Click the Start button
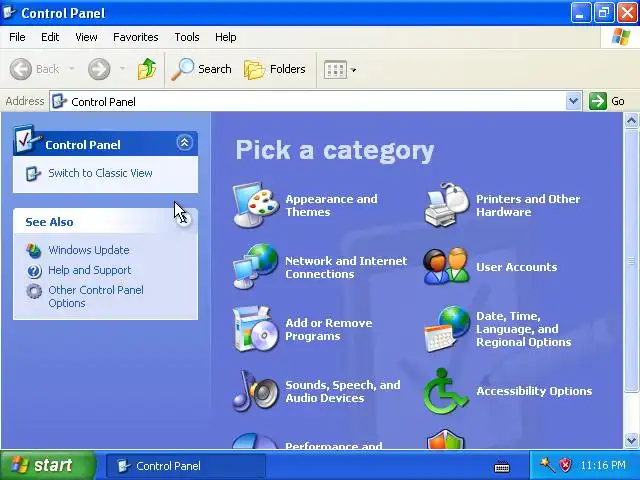 click(47, 465)
